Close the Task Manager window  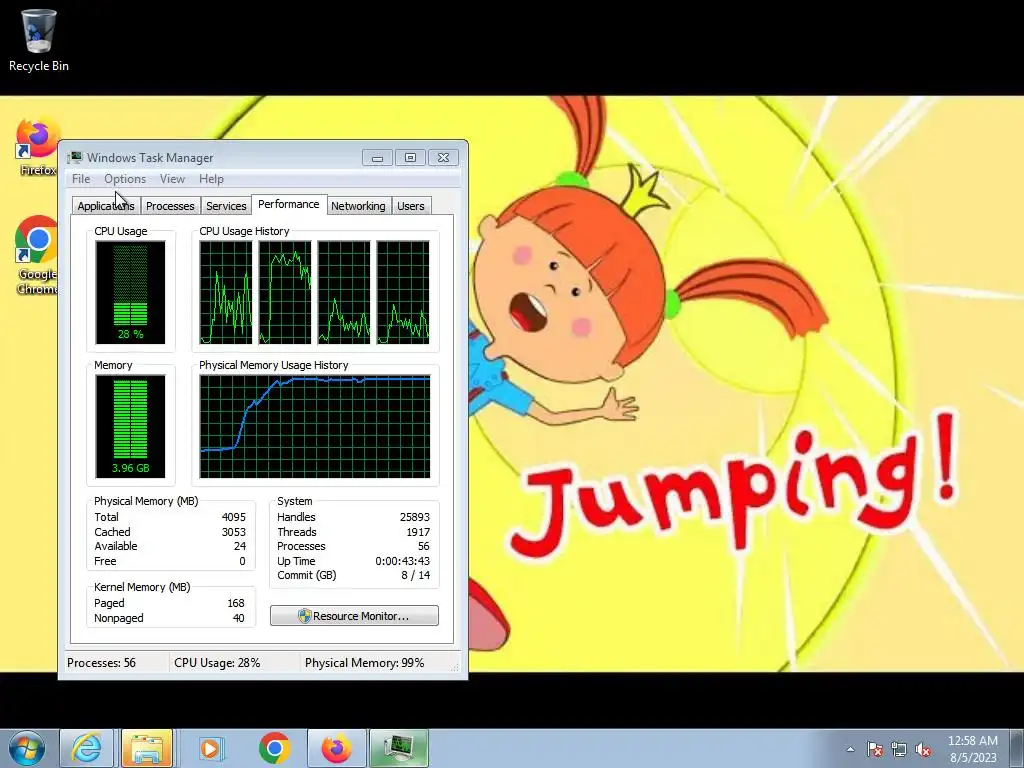point(443,157)
